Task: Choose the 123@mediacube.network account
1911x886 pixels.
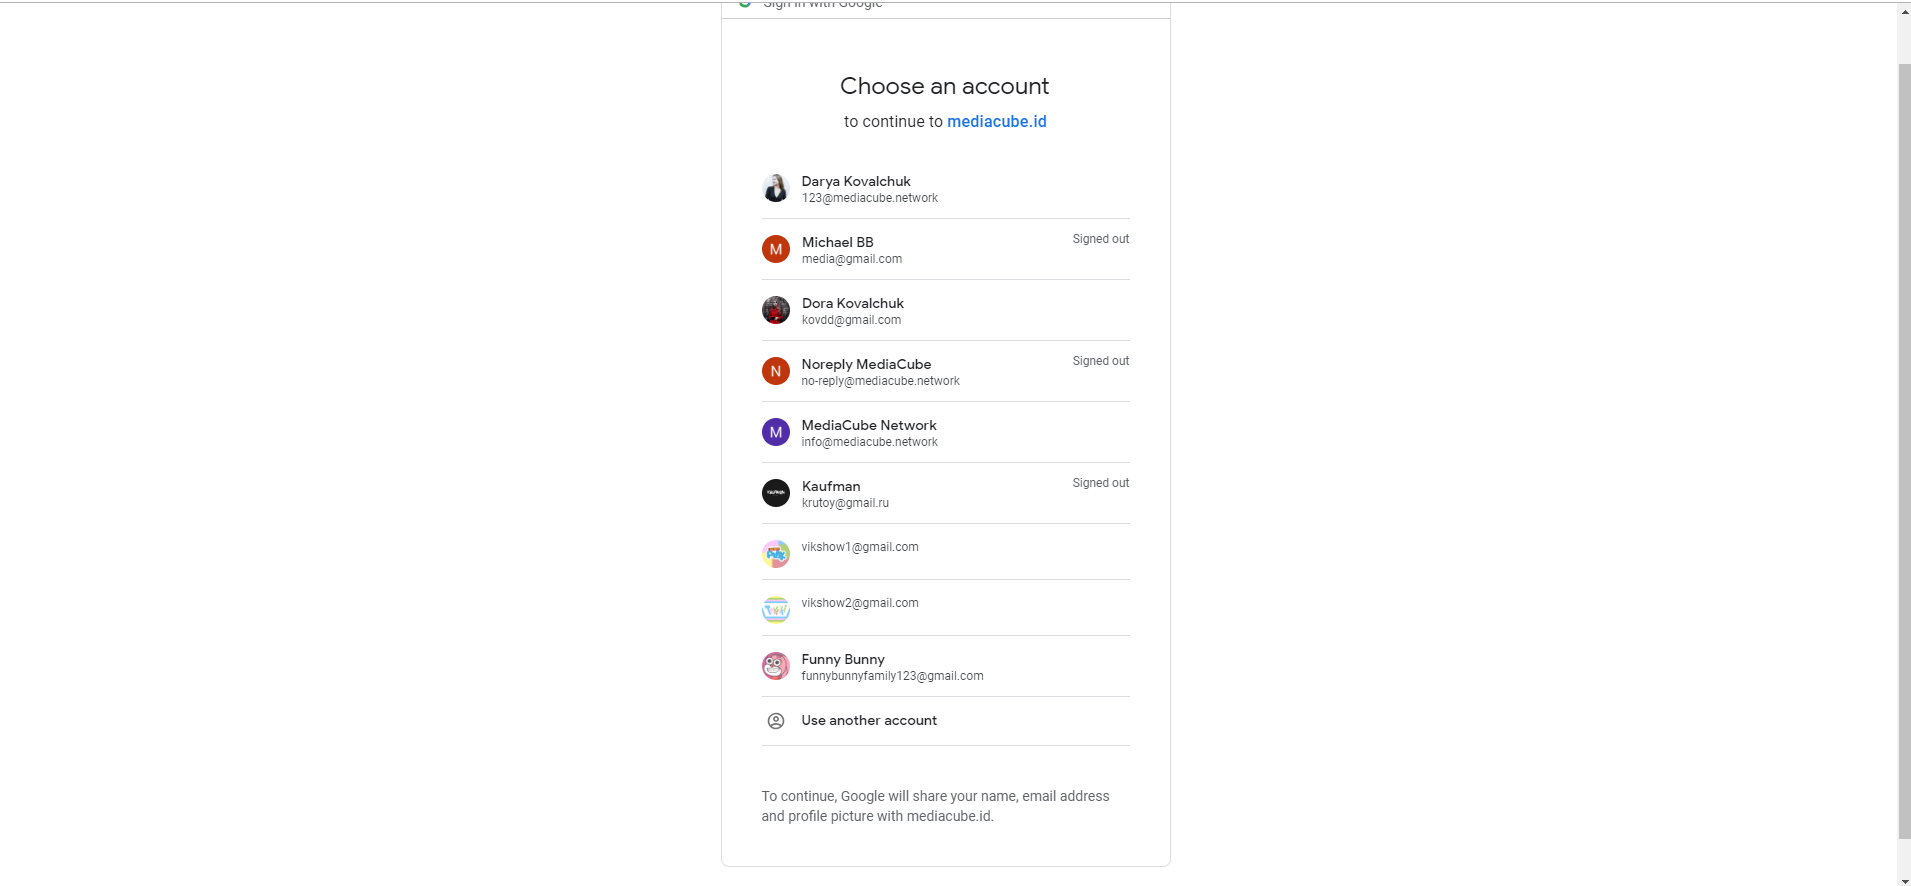Action: [x=945, y=189]
